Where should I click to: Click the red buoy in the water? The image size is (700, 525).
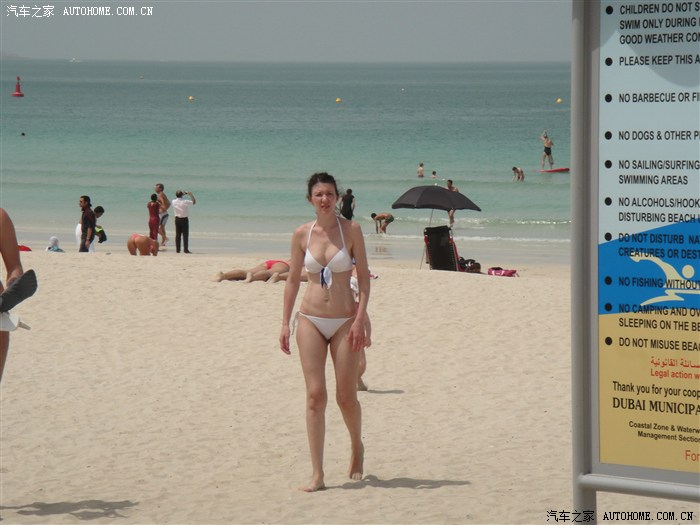point(17,88)
